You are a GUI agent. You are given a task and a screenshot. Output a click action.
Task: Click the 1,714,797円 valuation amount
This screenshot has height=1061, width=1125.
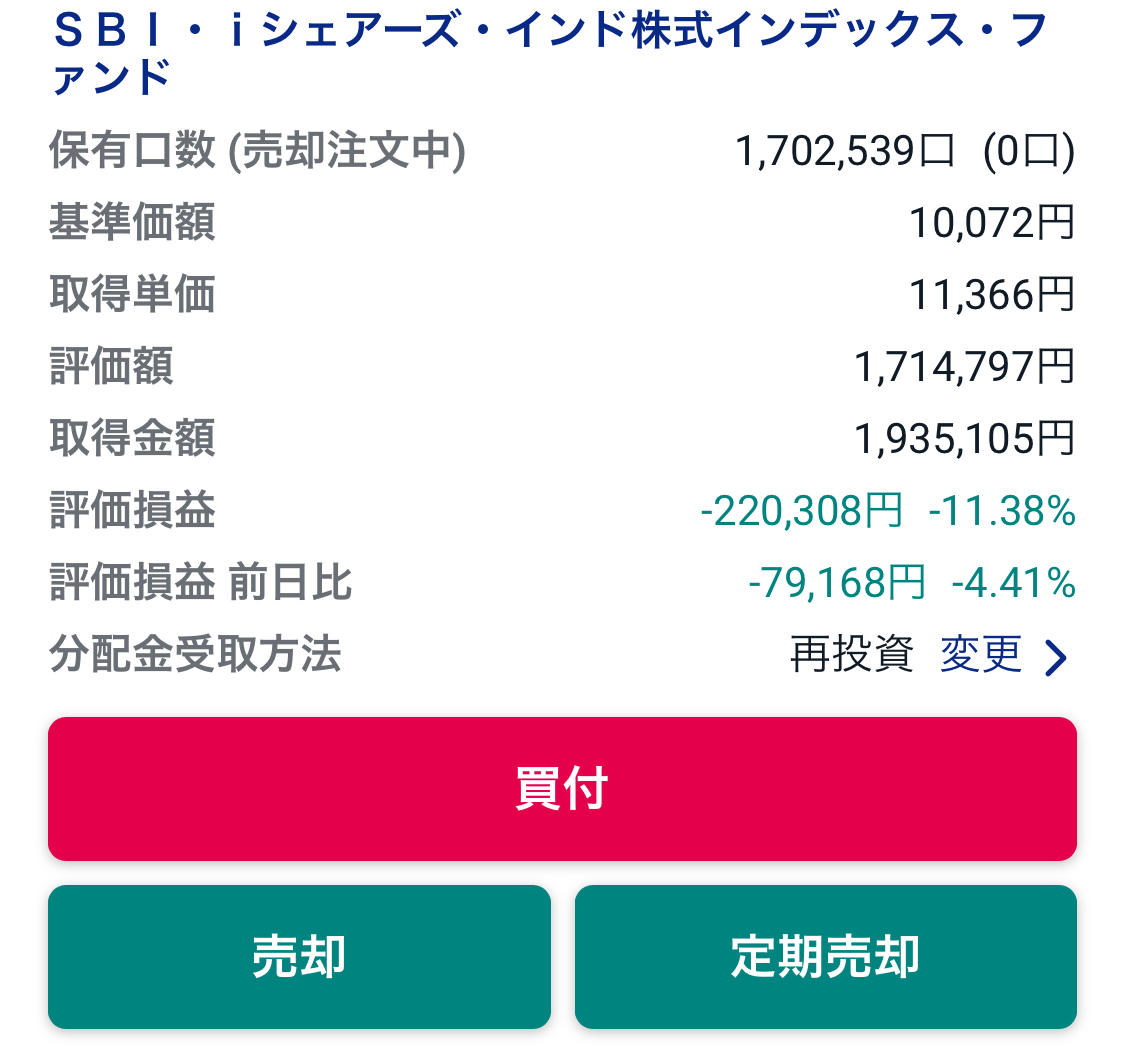964,367
